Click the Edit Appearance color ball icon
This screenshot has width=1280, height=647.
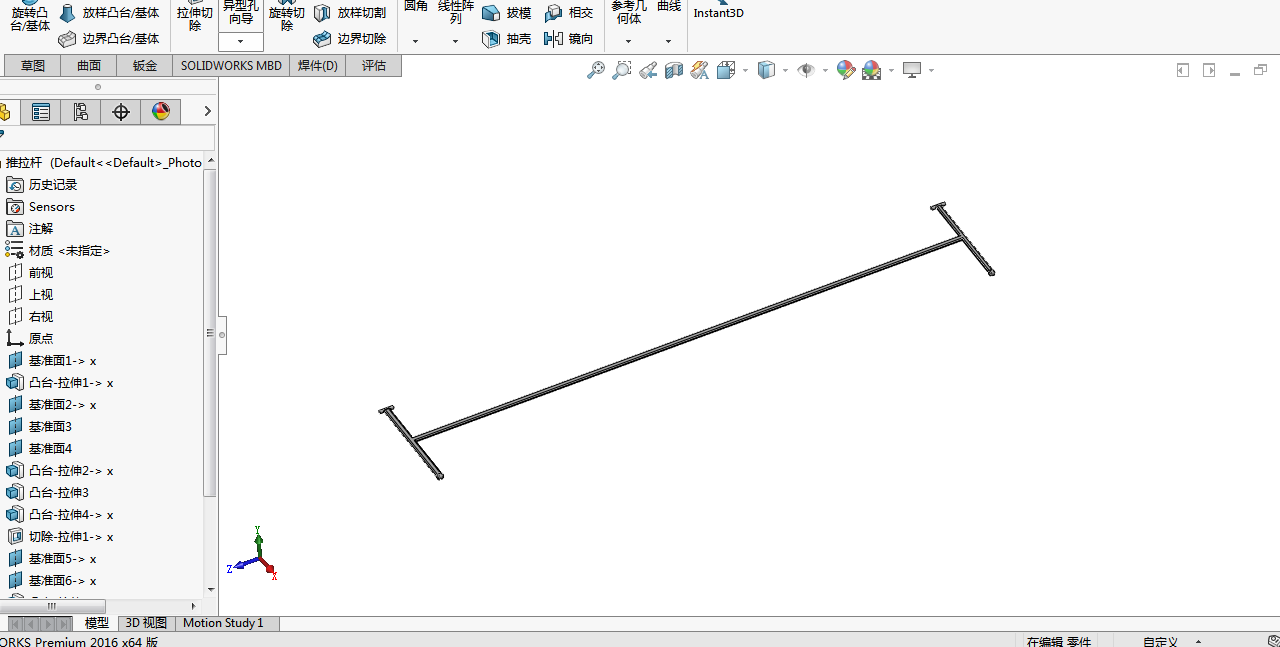(846, 70)
